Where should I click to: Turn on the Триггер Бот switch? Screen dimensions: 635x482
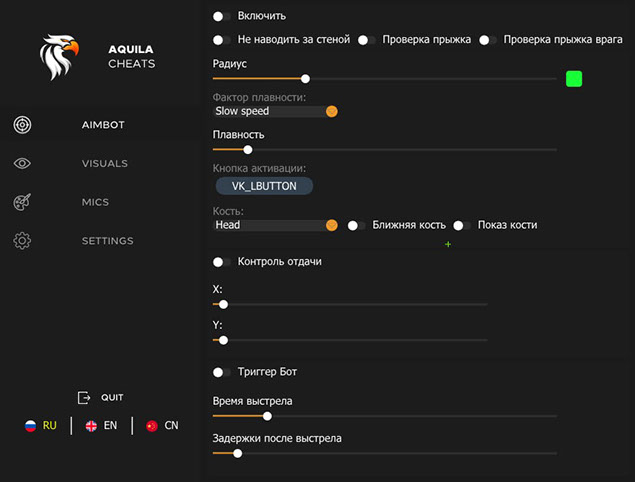pos(221,372)
